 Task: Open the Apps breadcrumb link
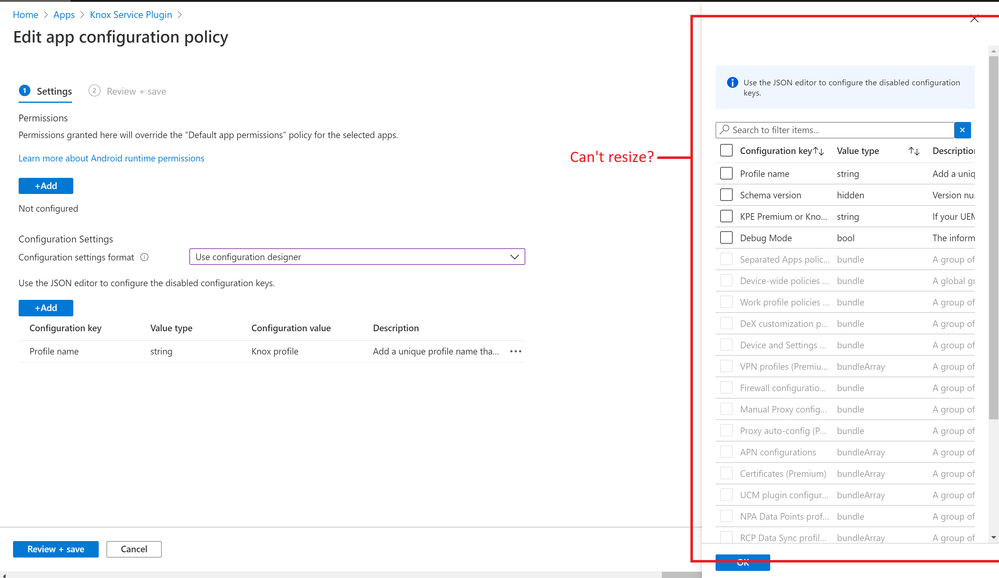pyautogui.click(x=64, y=15)
